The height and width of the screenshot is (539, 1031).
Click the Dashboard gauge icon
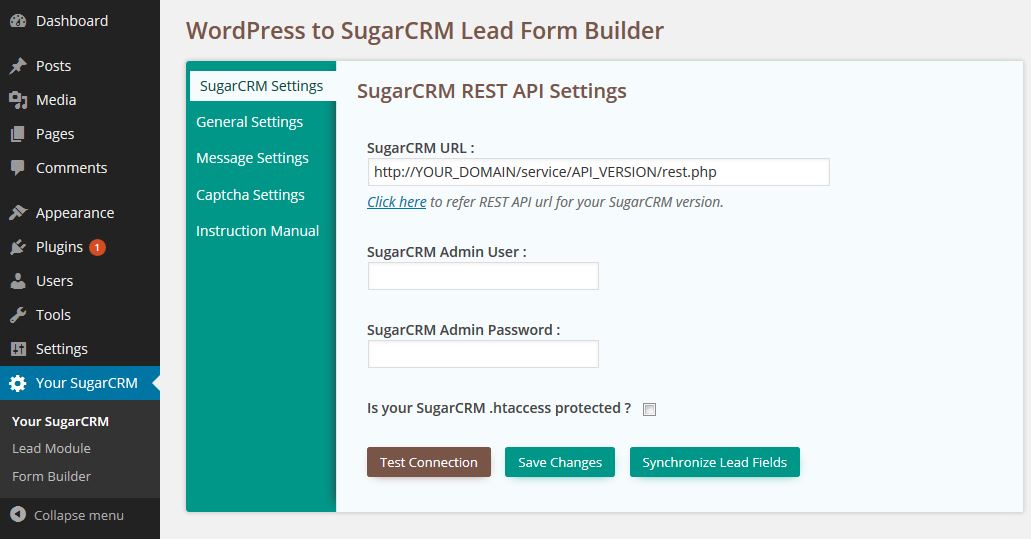point(18,21)
